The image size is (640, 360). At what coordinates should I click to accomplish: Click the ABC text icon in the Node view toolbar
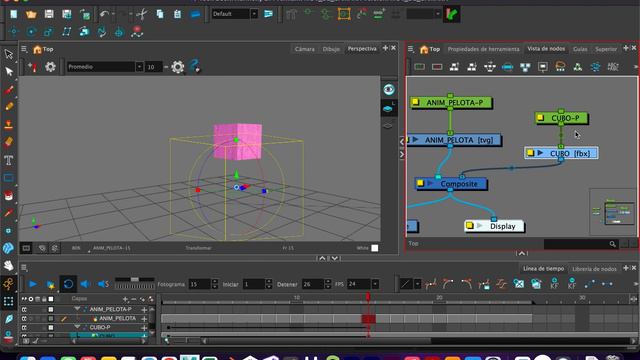click(613, 67)
